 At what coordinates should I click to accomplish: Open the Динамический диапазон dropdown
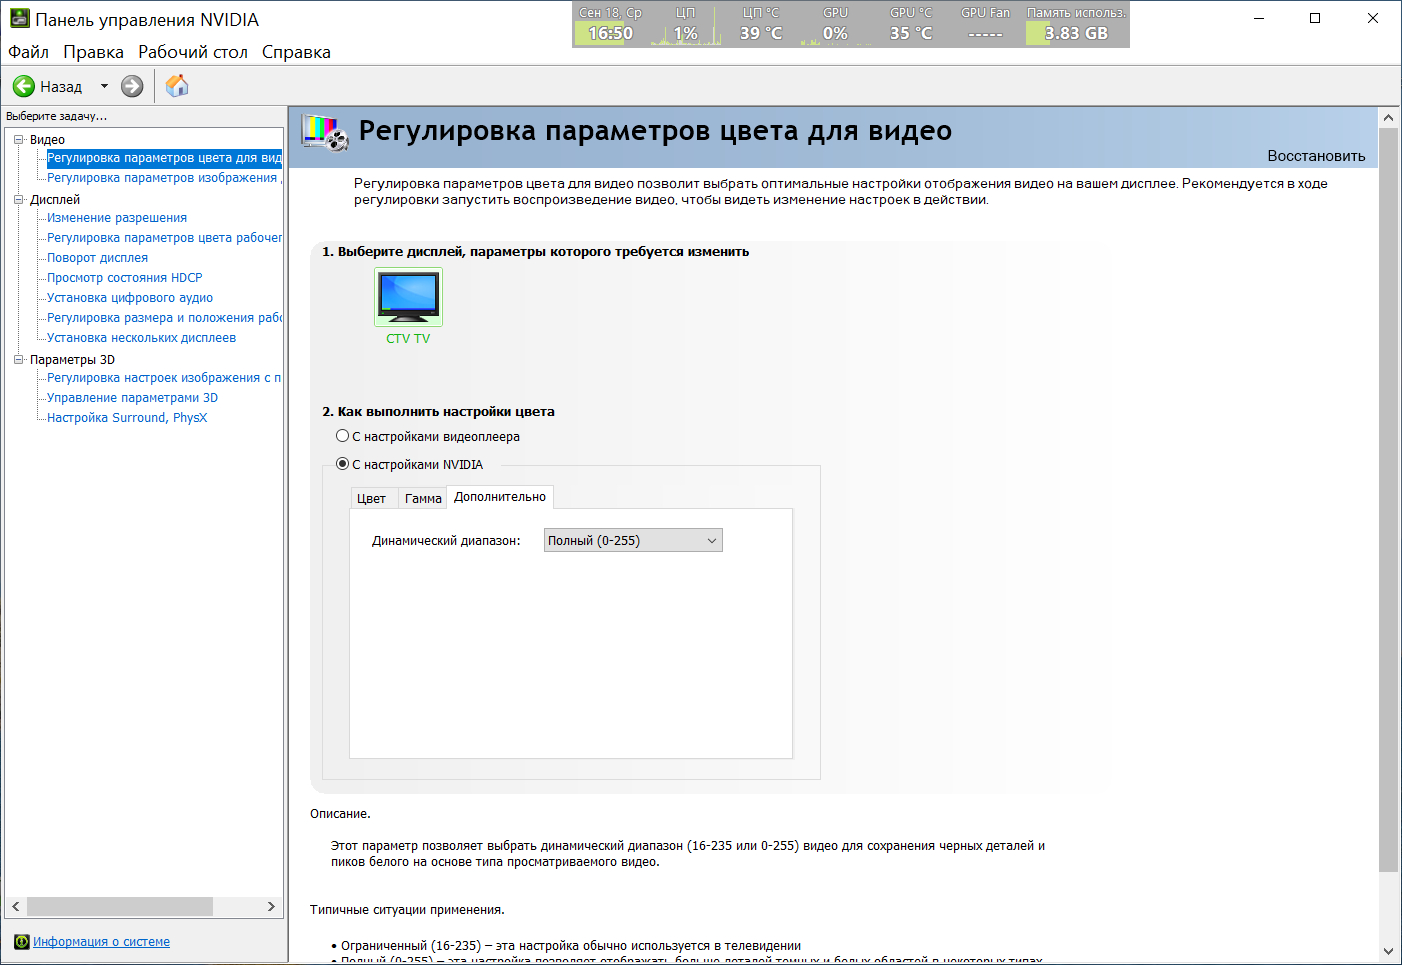633,541
